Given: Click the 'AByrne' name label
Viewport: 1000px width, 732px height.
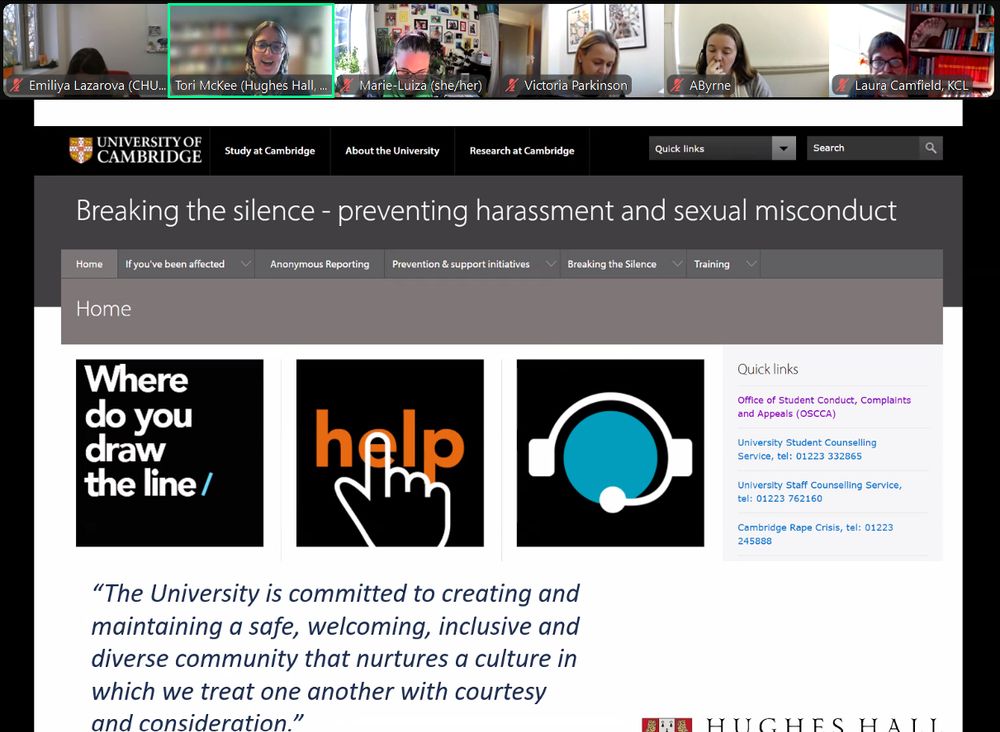Looking at the screenshot, I should tap(710, 85).
